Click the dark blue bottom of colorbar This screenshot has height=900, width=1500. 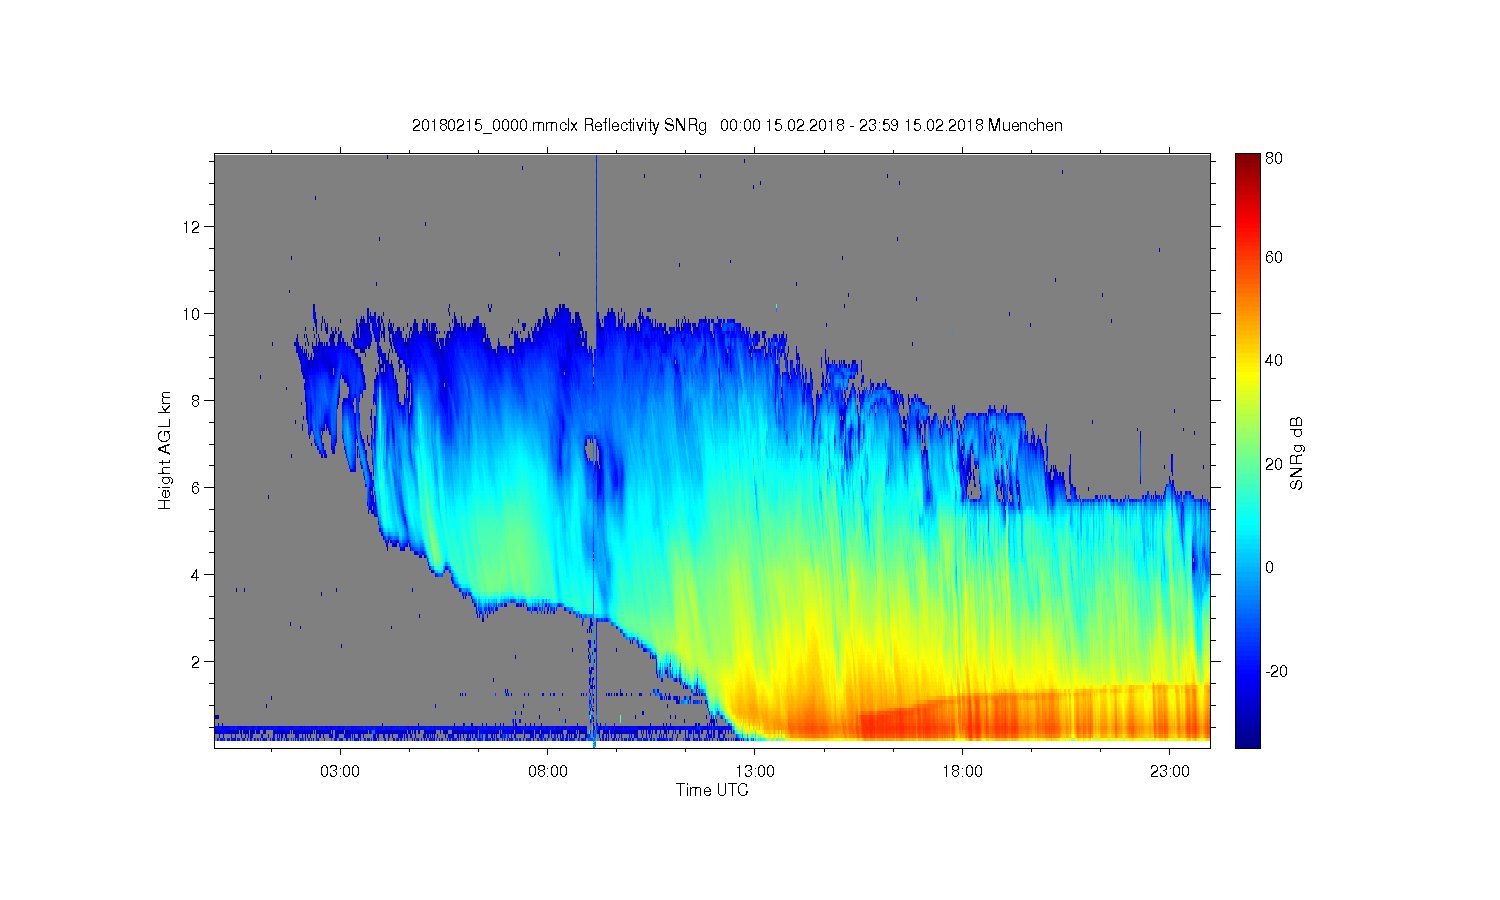(x=1247, y=738)
